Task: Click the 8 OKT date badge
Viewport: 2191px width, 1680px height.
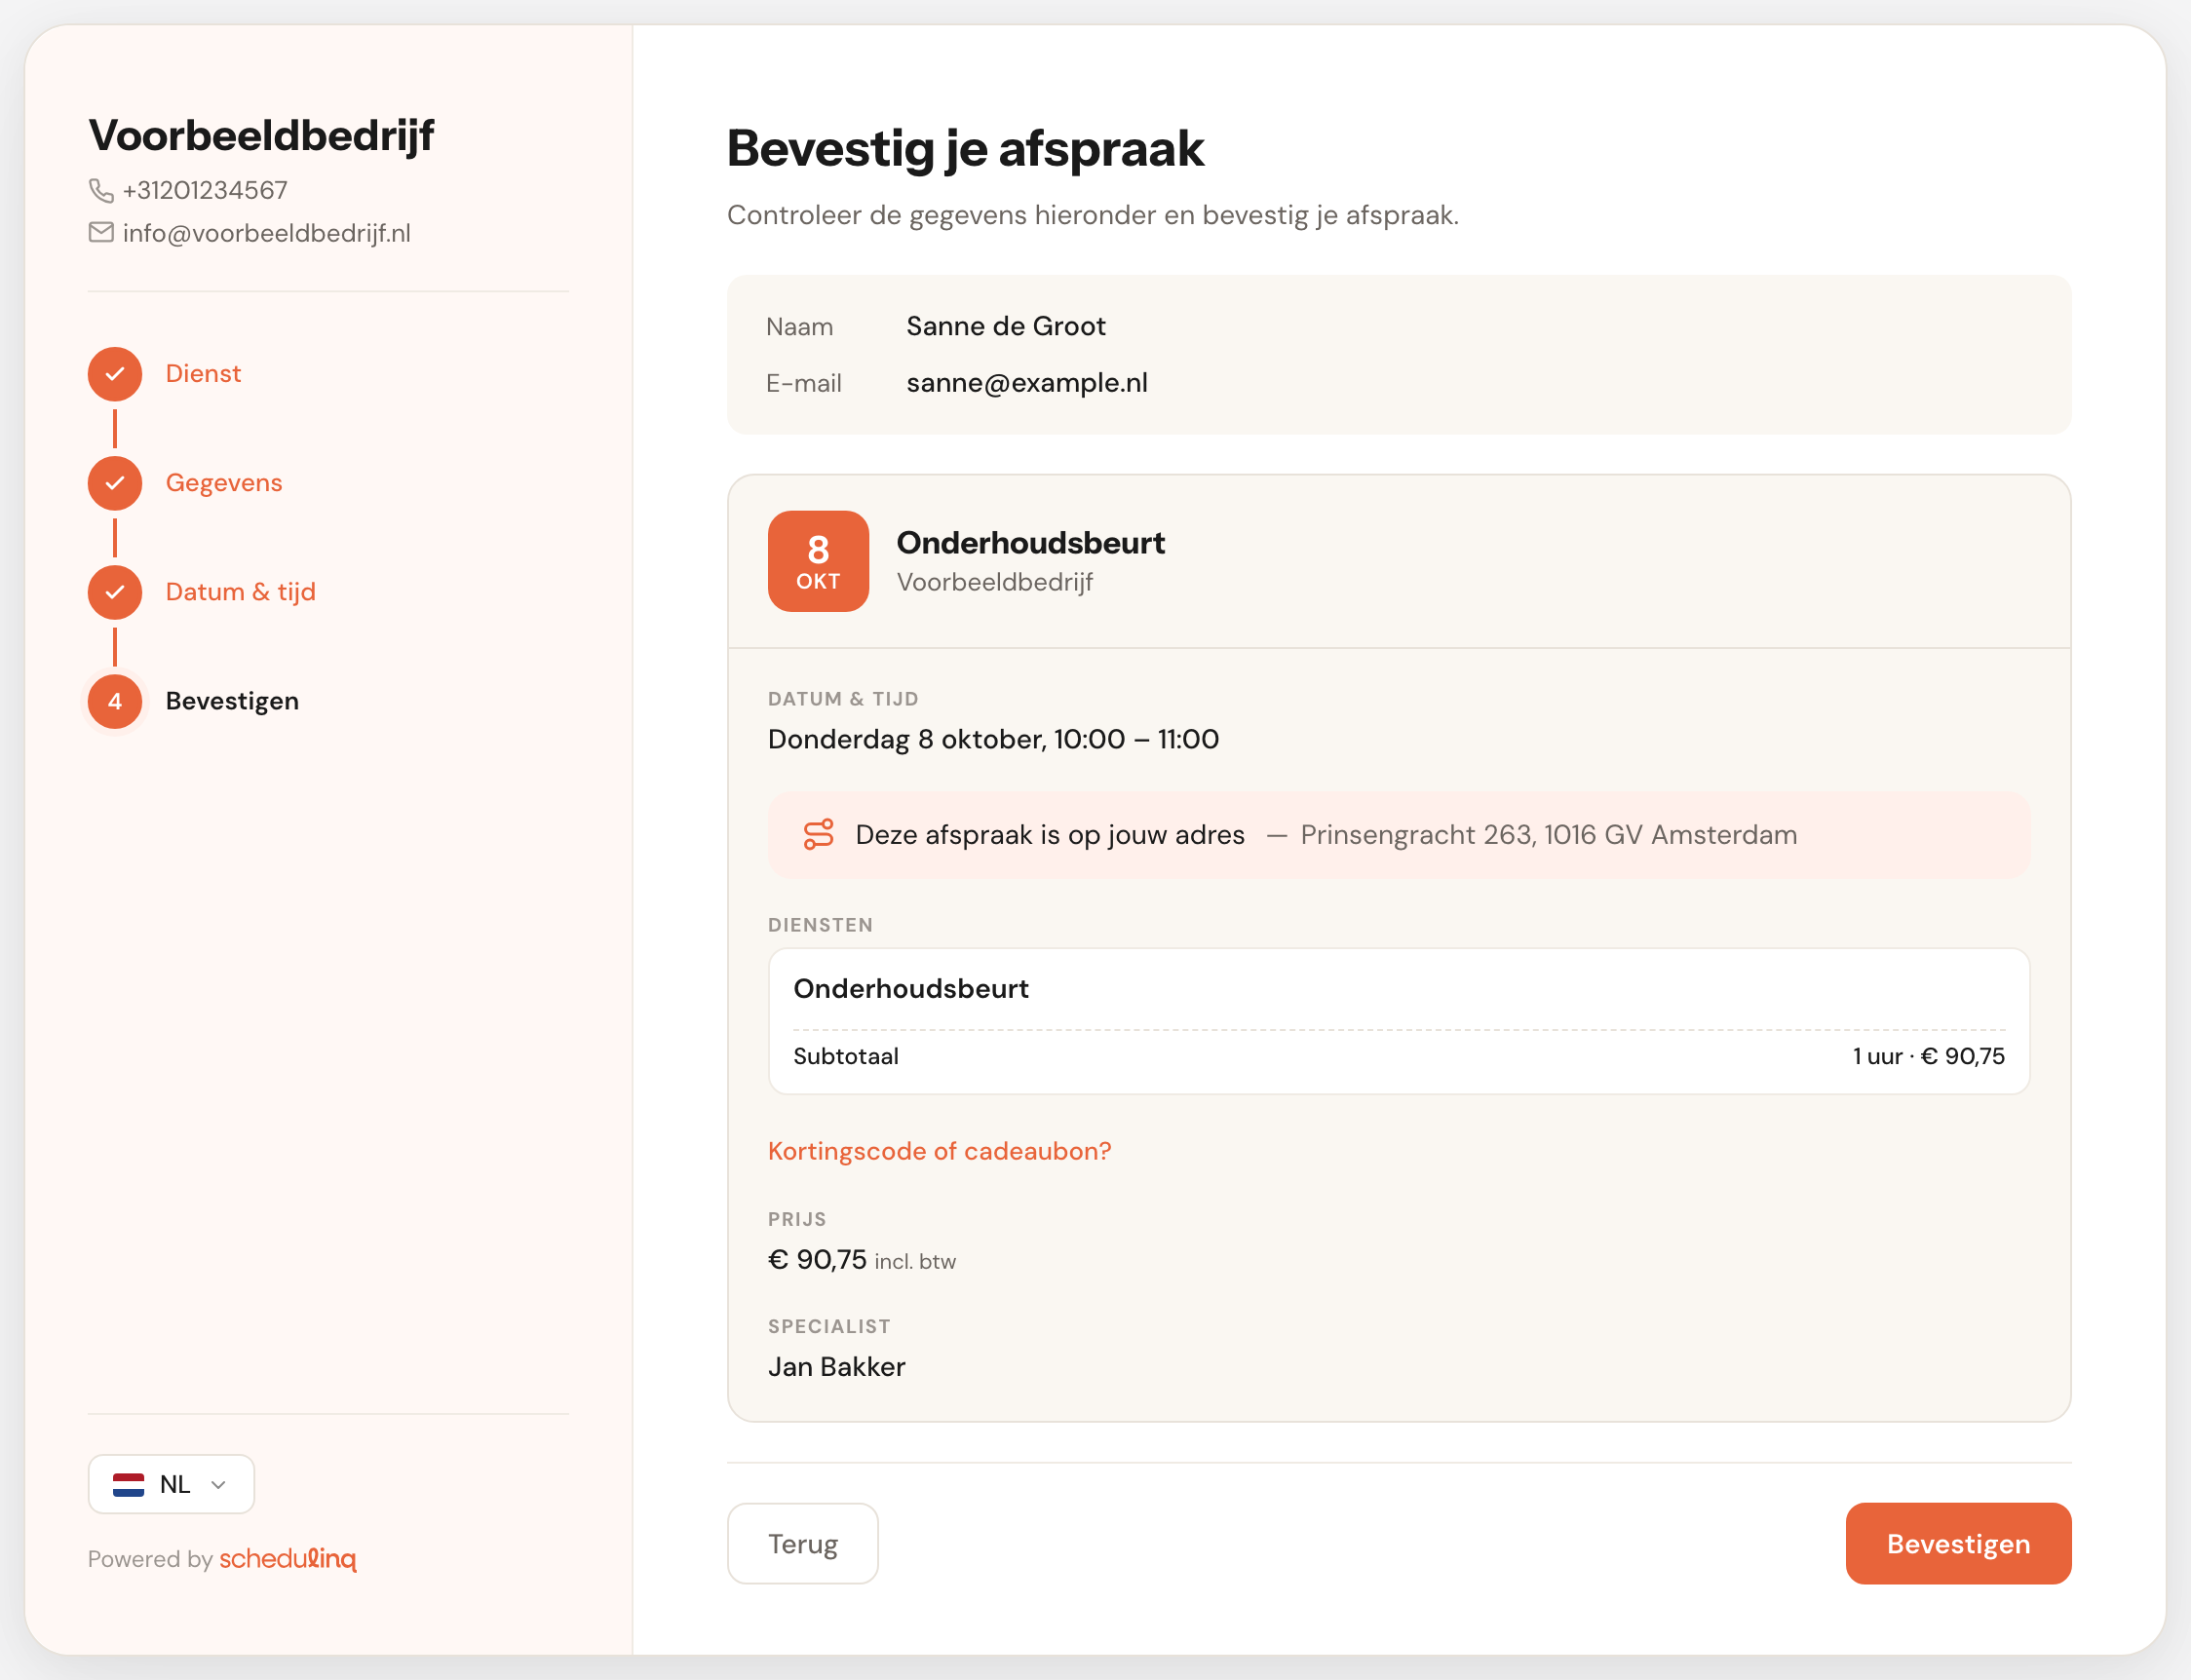Action: tap(818, 561)
